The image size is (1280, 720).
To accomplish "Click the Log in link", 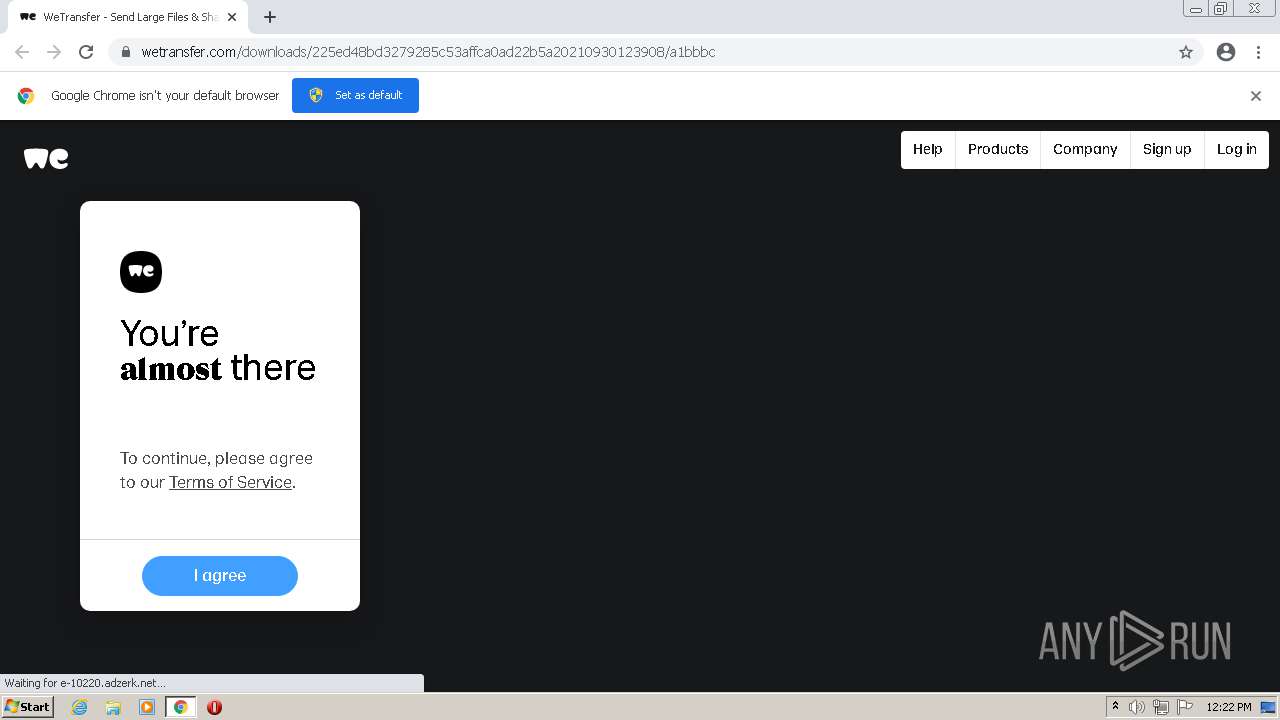I will pyautogui.click(x=1237, y=149).
